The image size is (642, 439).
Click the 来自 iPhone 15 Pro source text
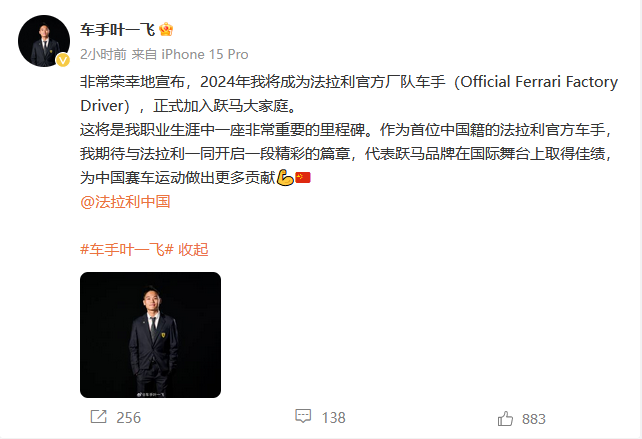pyautogui.click(x=190, y=54)
